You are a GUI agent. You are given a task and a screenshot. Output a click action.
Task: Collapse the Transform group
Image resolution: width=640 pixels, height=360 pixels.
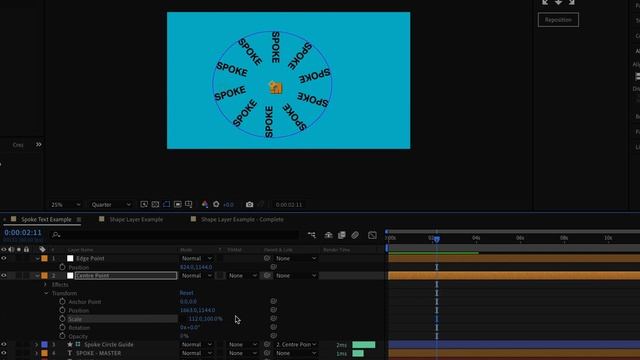coord(45,293)
